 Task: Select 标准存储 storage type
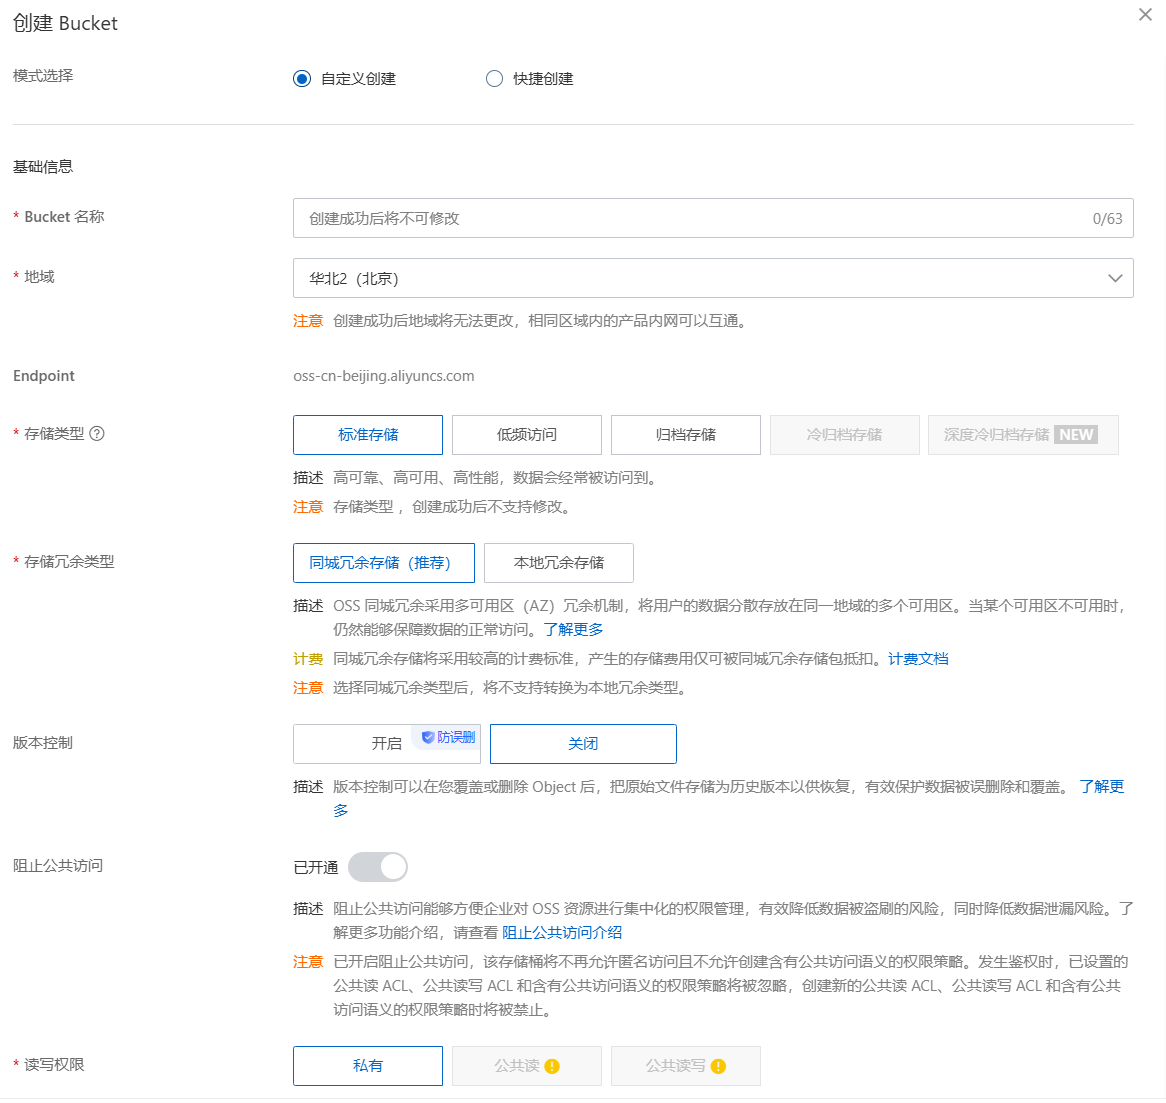pos(367,435)
